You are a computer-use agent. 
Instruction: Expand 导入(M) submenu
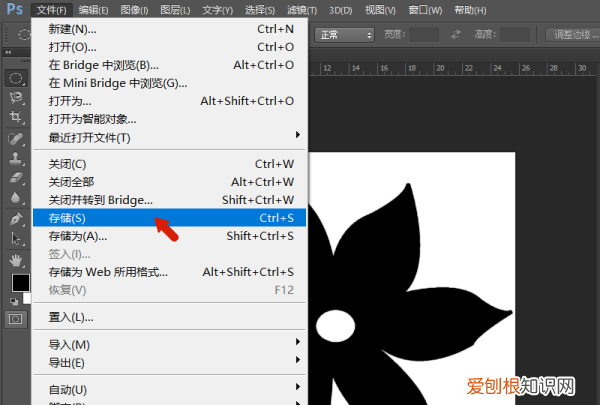click(x=170, y=345)
